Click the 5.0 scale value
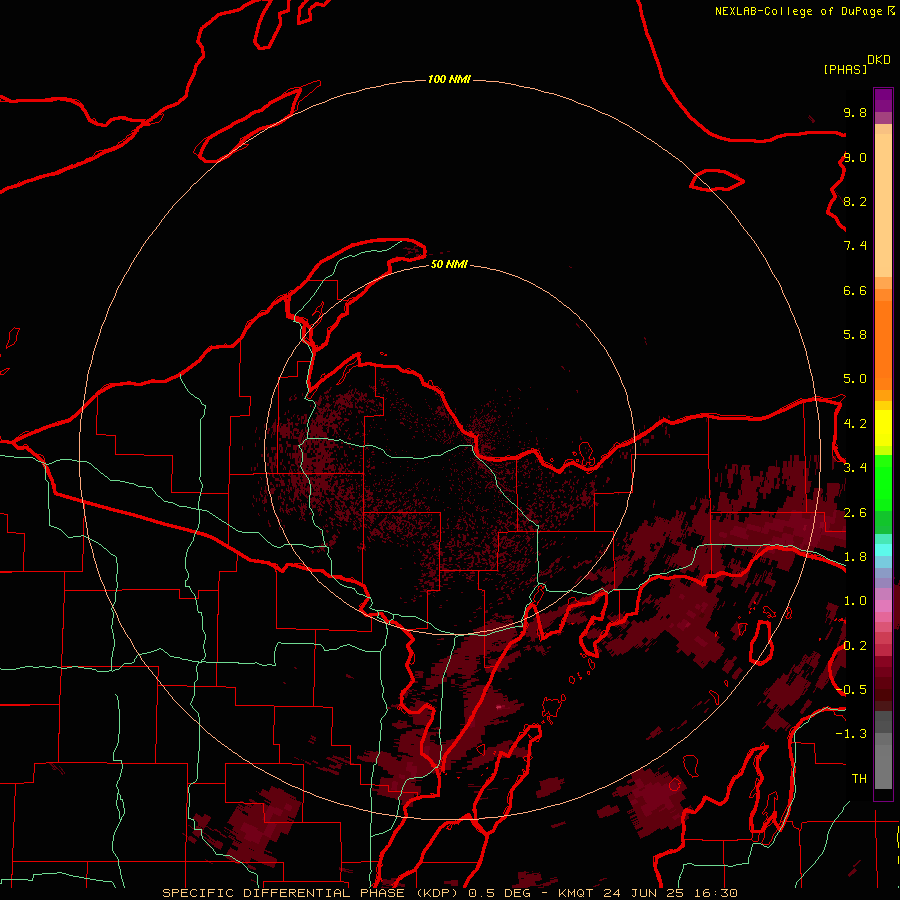 855,379
